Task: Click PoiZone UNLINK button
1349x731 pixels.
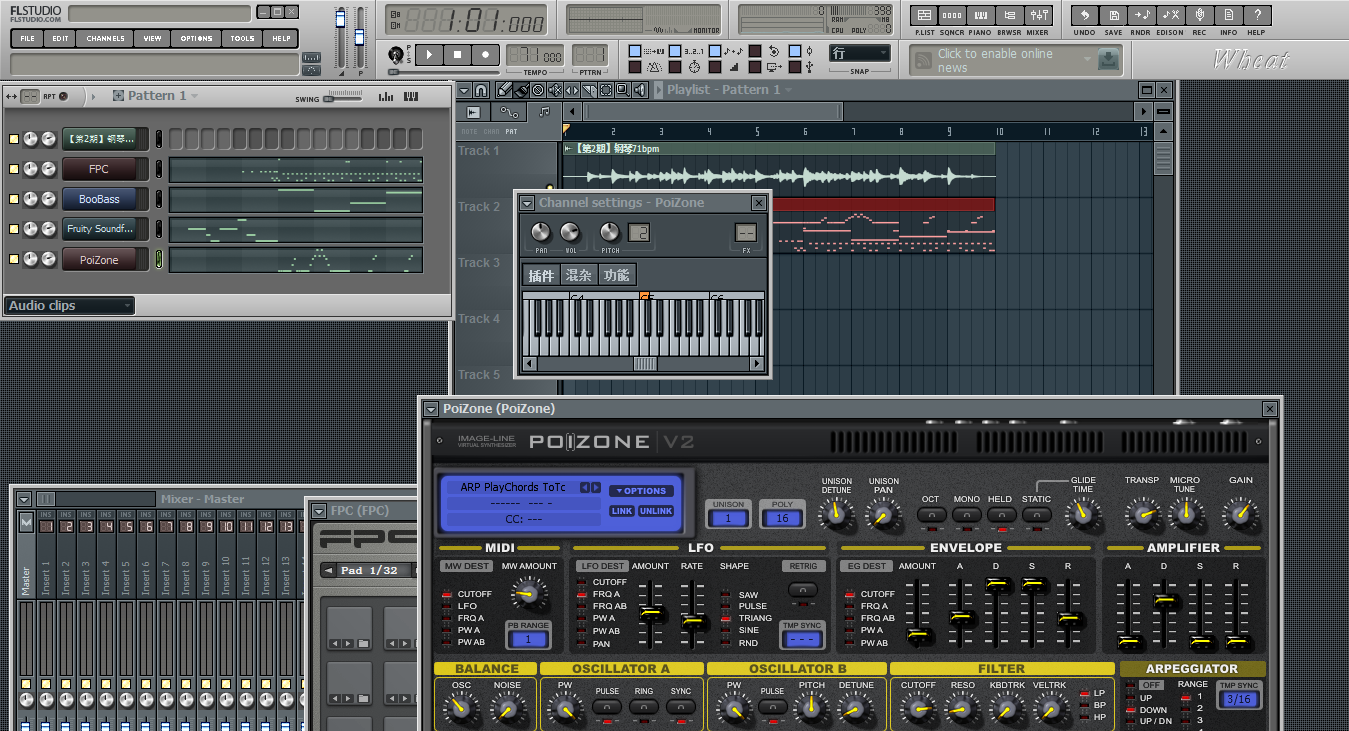Action: 656,511
